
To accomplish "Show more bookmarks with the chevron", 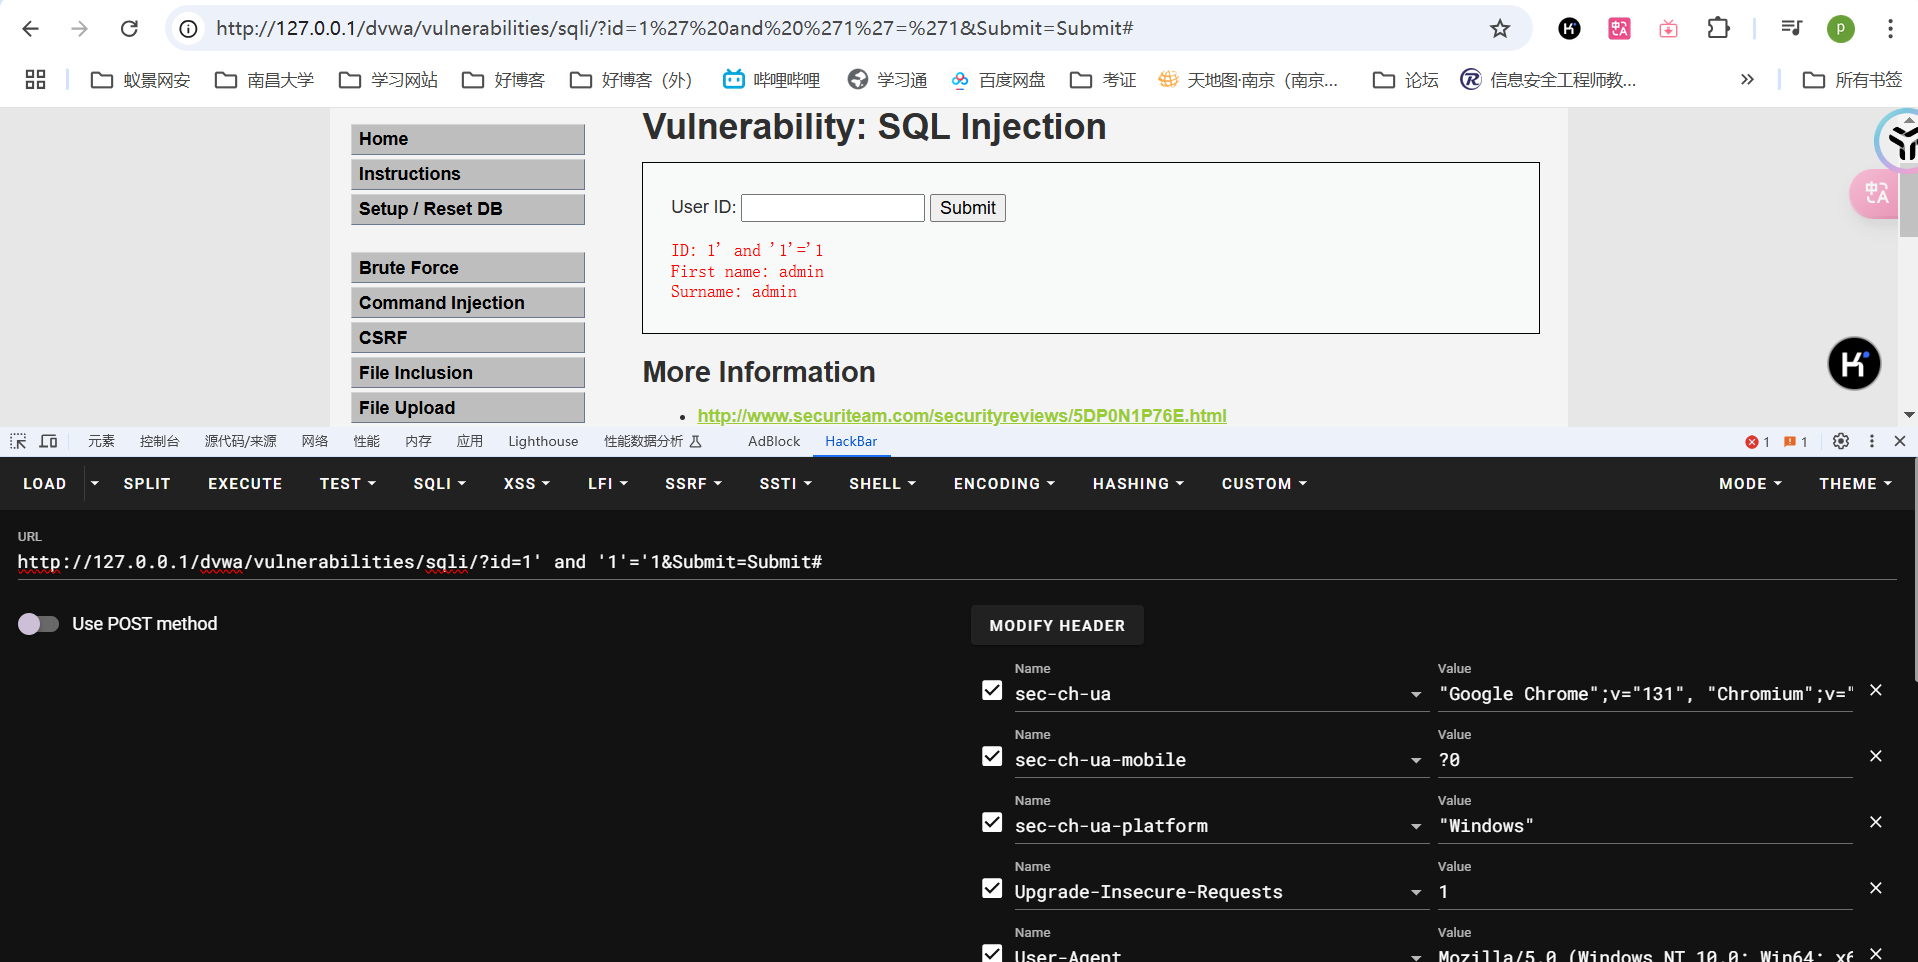I will (x=1747, y=80).
